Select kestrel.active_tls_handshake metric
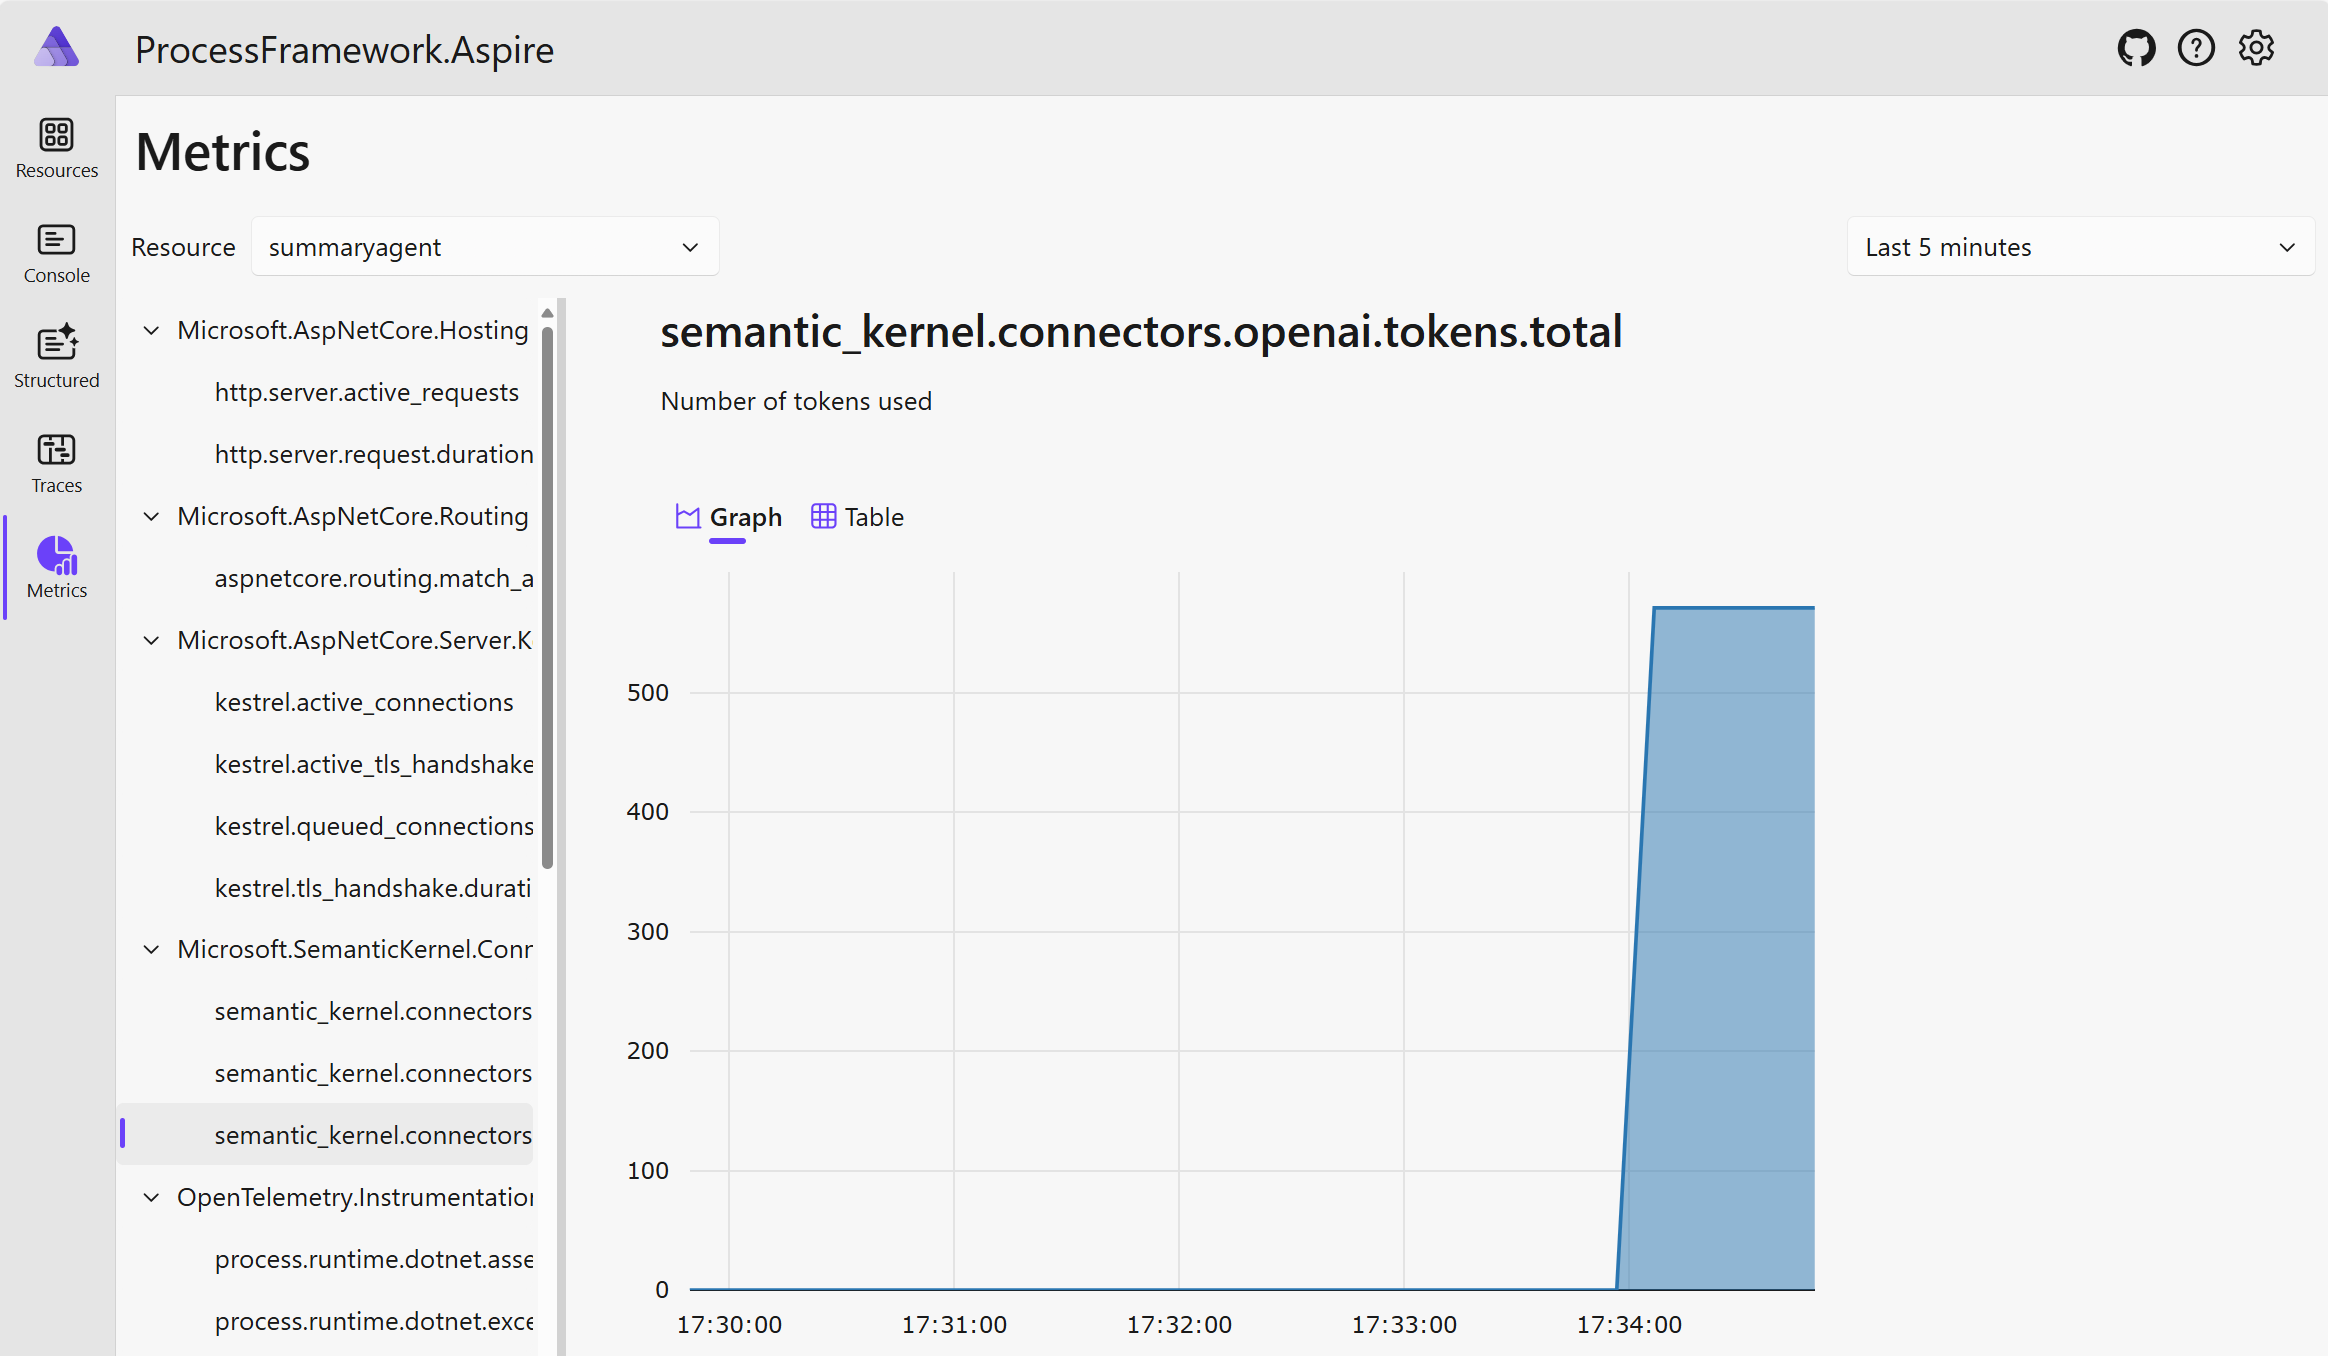Viewport: 2328px width, 1356px height. point(374,765)
